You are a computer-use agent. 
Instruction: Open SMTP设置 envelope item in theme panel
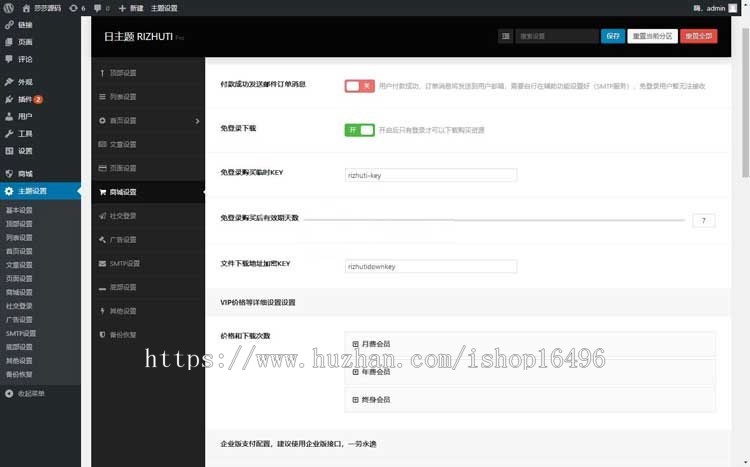(x=148, y=263)
